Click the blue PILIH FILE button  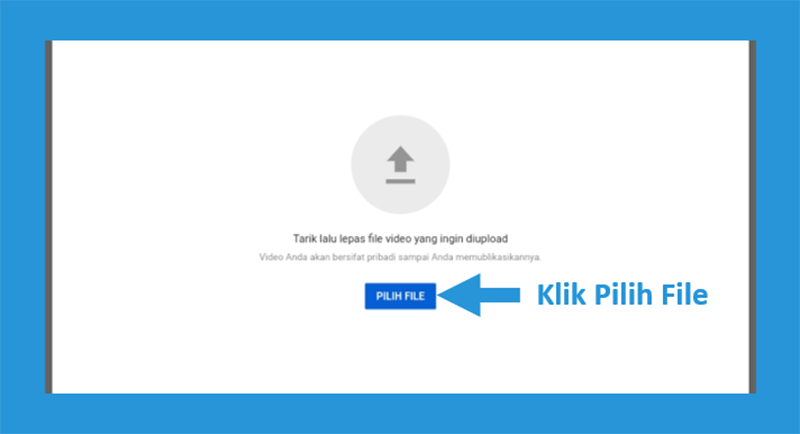tap(400, 296)
